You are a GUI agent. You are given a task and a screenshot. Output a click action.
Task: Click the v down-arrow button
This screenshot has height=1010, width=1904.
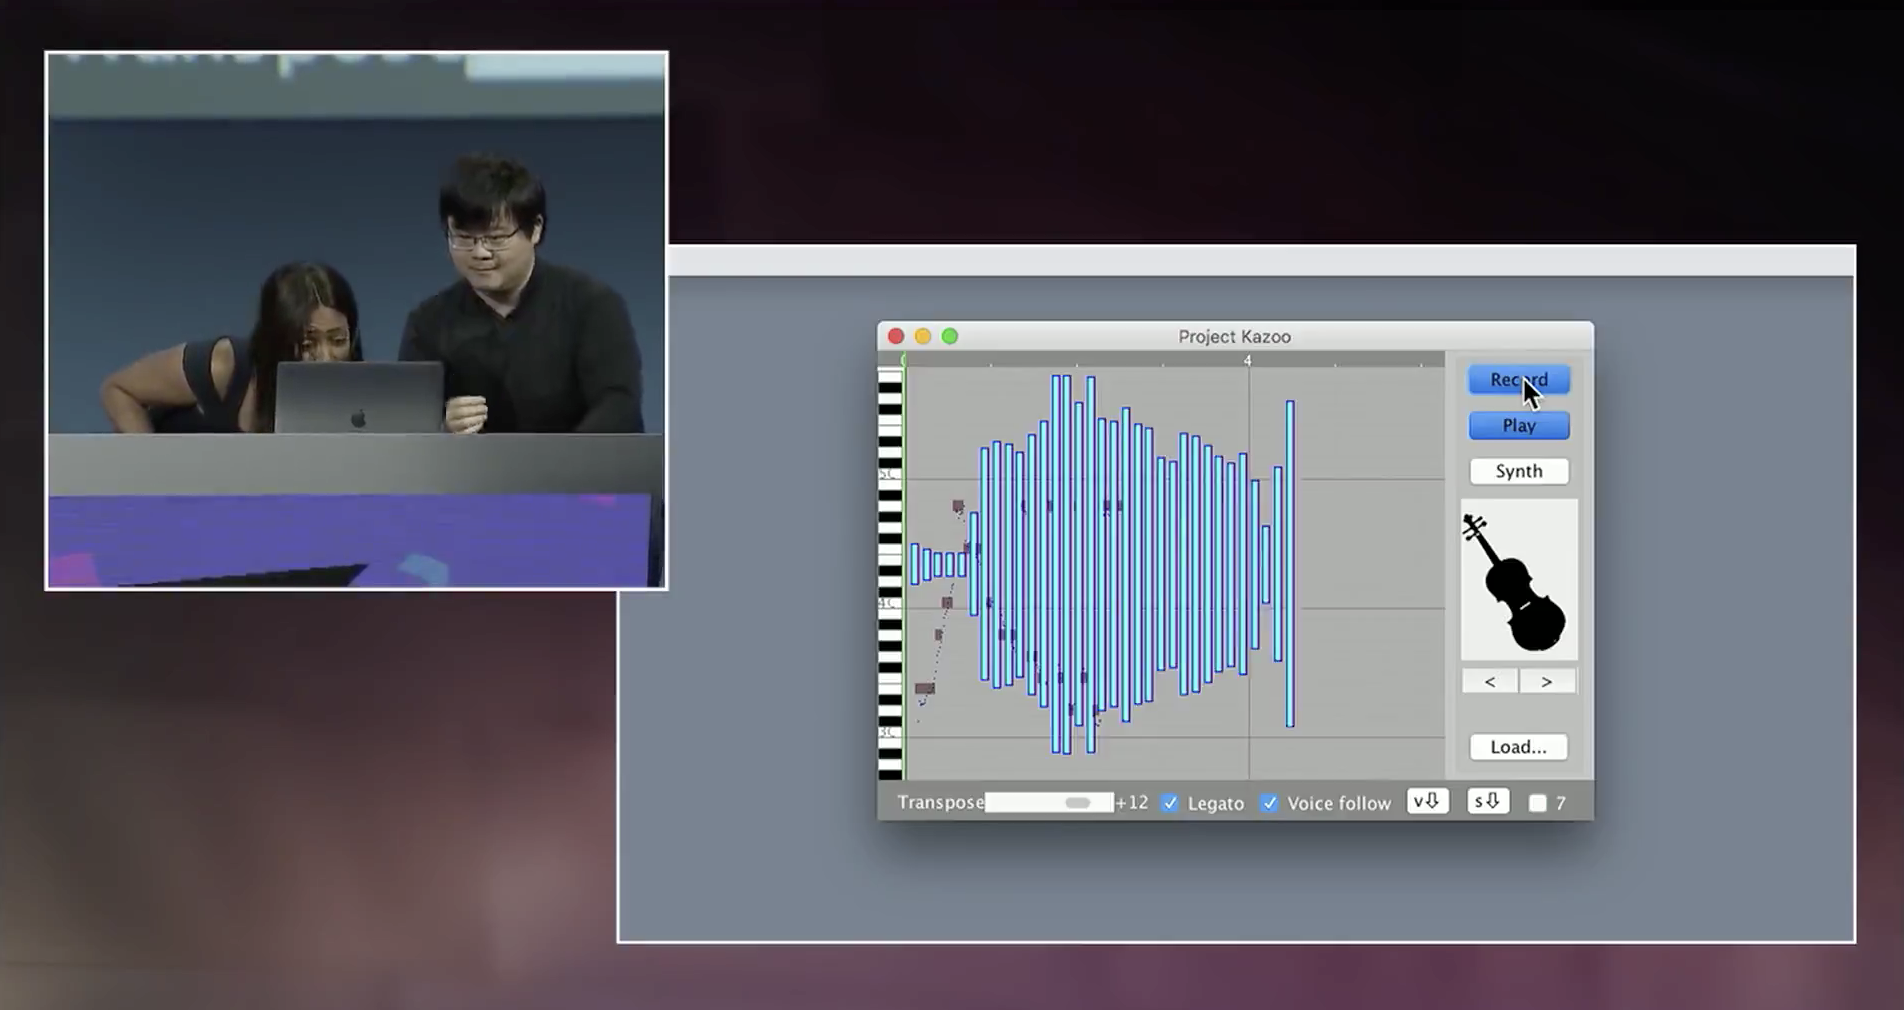click(x=1427, y=802)
